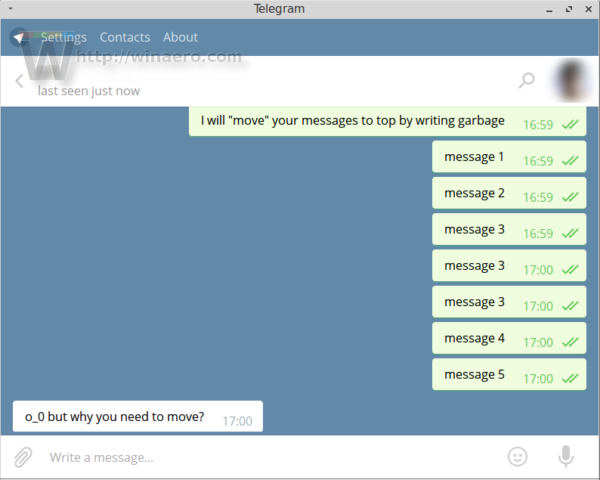Click the 'I will "move" your messages' bubble
Screen dimensions: 600x480
(387, 121)
